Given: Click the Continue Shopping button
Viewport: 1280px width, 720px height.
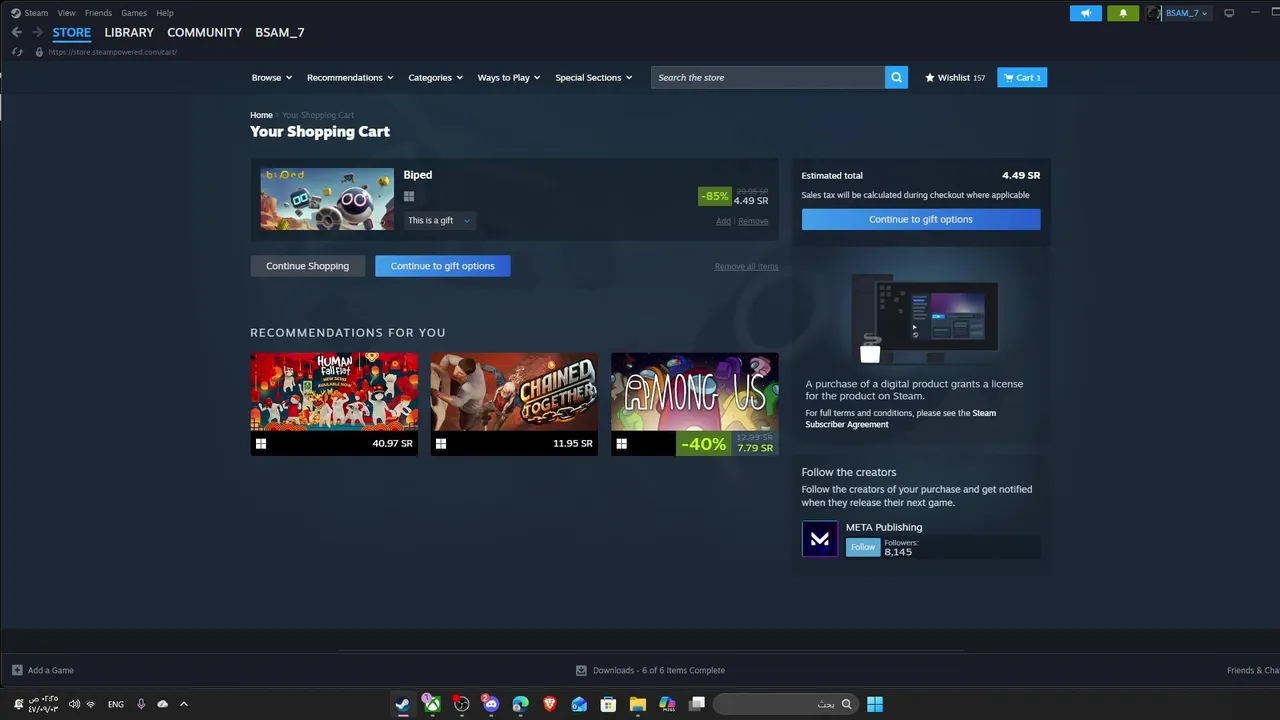Looking at the screenshot, I should pyautogui.click(x=307, y=266).
